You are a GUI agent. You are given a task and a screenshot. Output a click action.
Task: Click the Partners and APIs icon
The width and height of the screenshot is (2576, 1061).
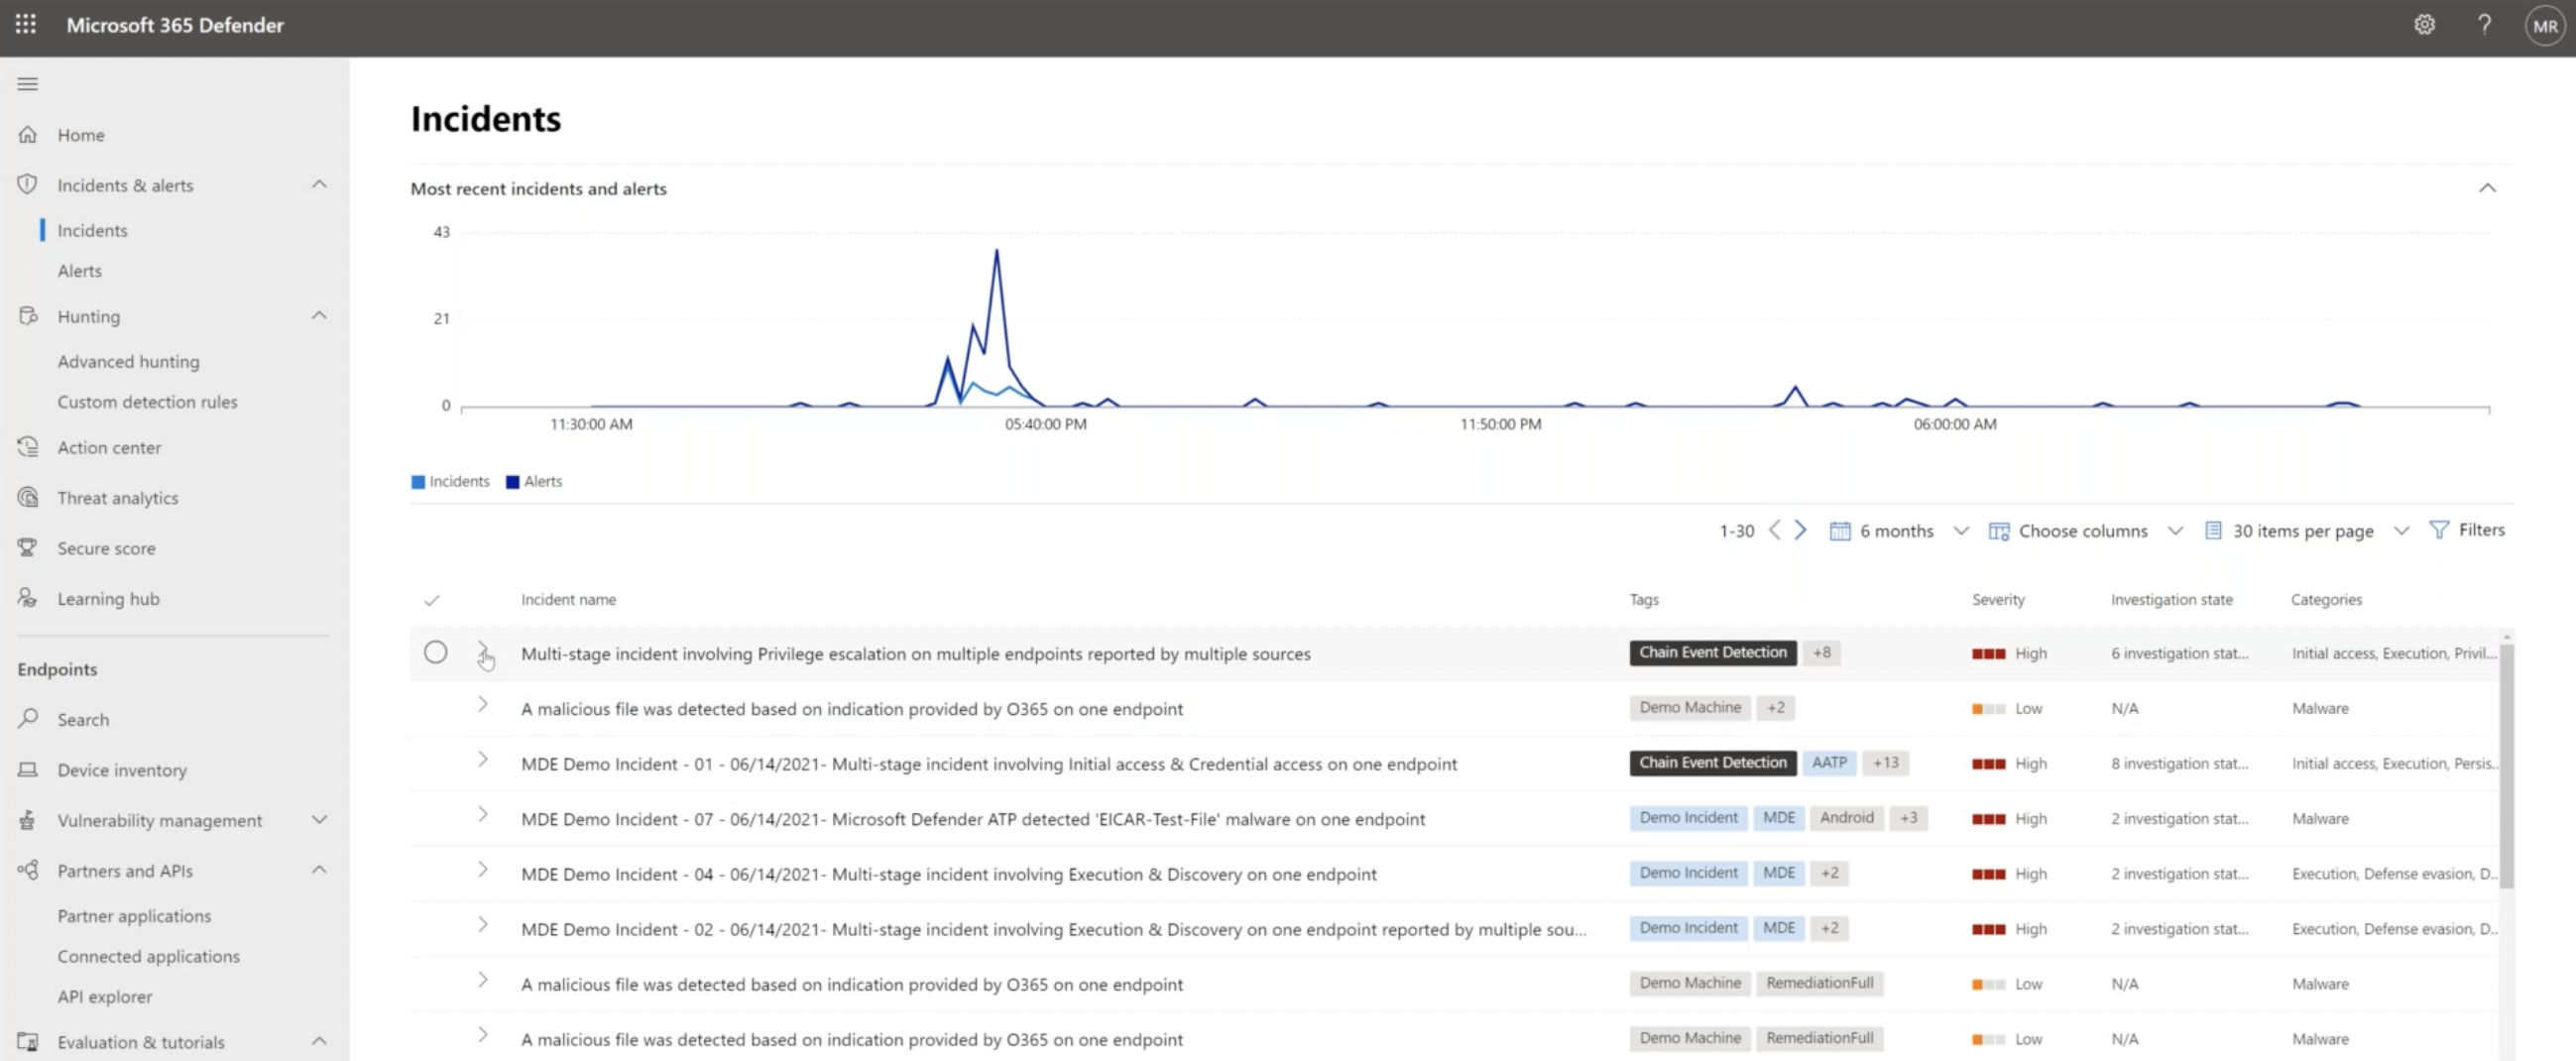click(28, 870)
